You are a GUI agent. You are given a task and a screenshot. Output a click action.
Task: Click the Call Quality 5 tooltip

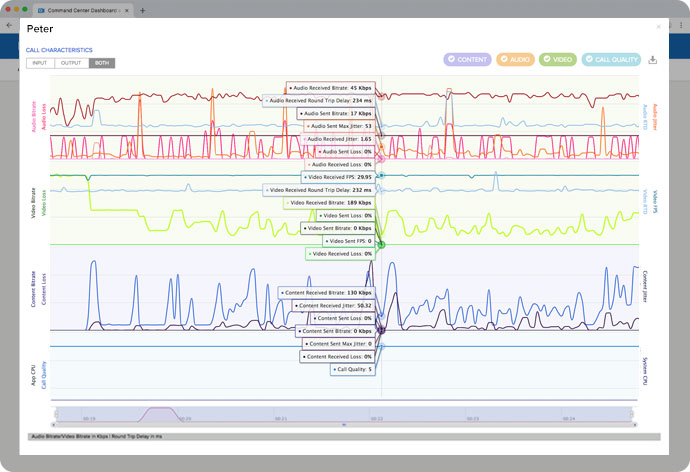pos(353,369)
